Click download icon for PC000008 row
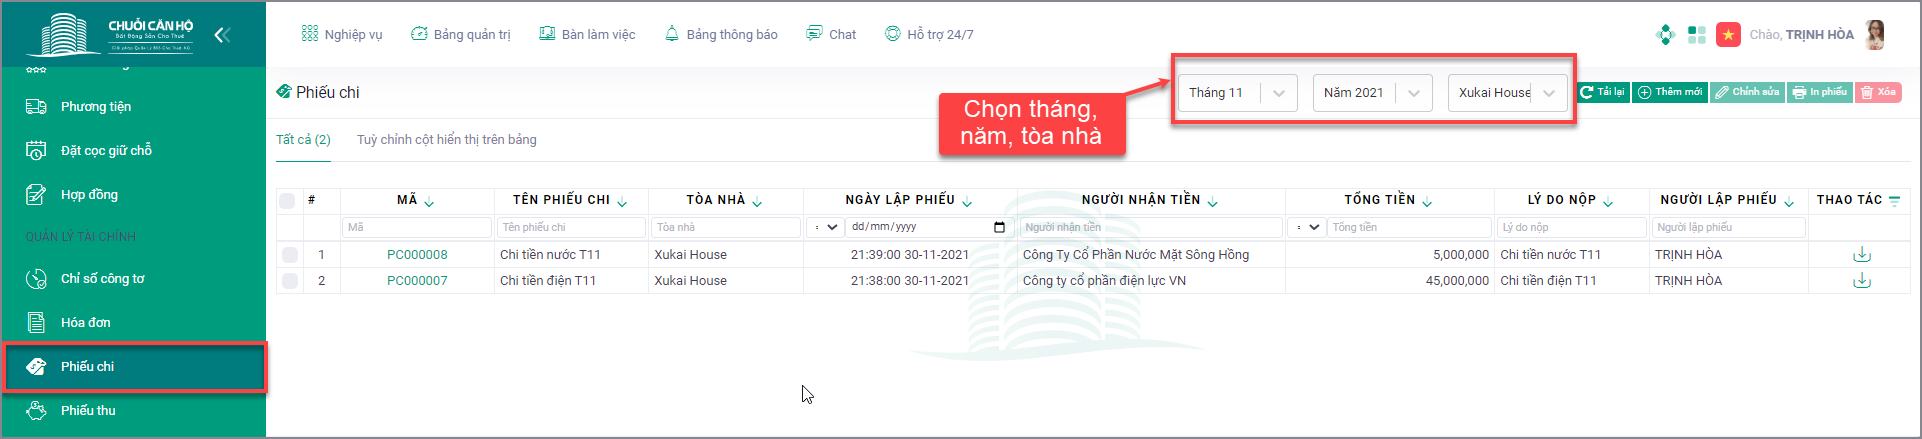Viewport: 1922px width, 439px height. tap(1862, 255)
